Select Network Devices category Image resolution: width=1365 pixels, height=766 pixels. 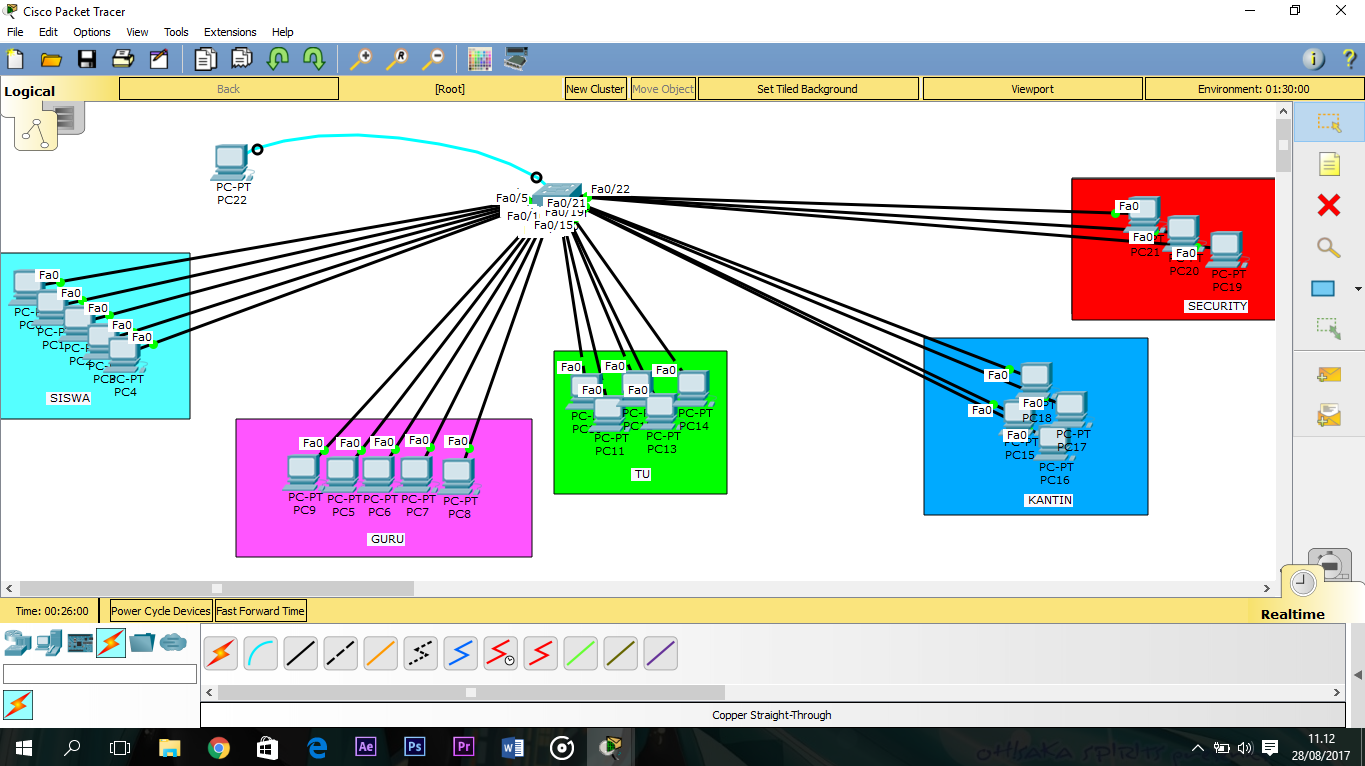18,642
